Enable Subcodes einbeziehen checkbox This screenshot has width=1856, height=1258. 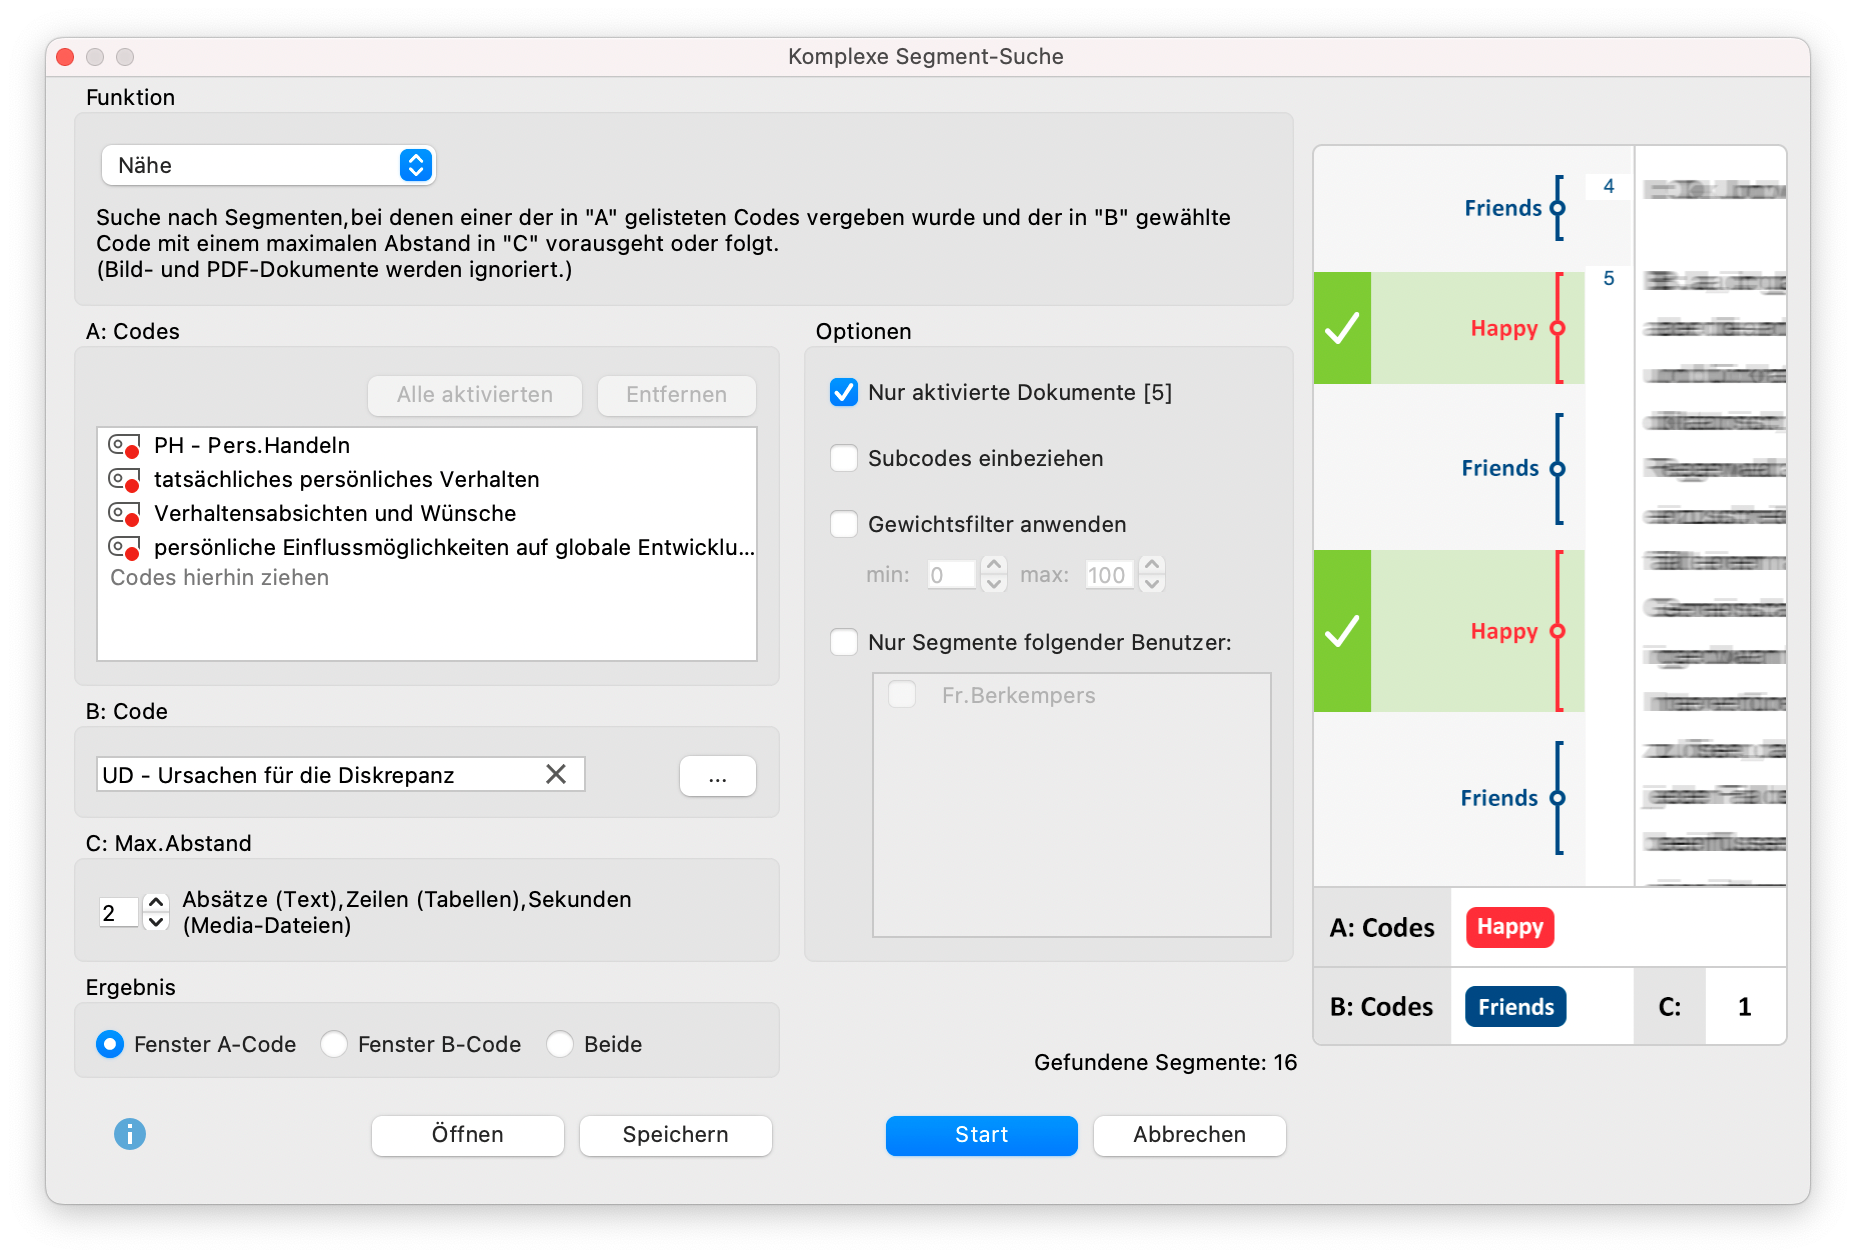tap(844, 458)
